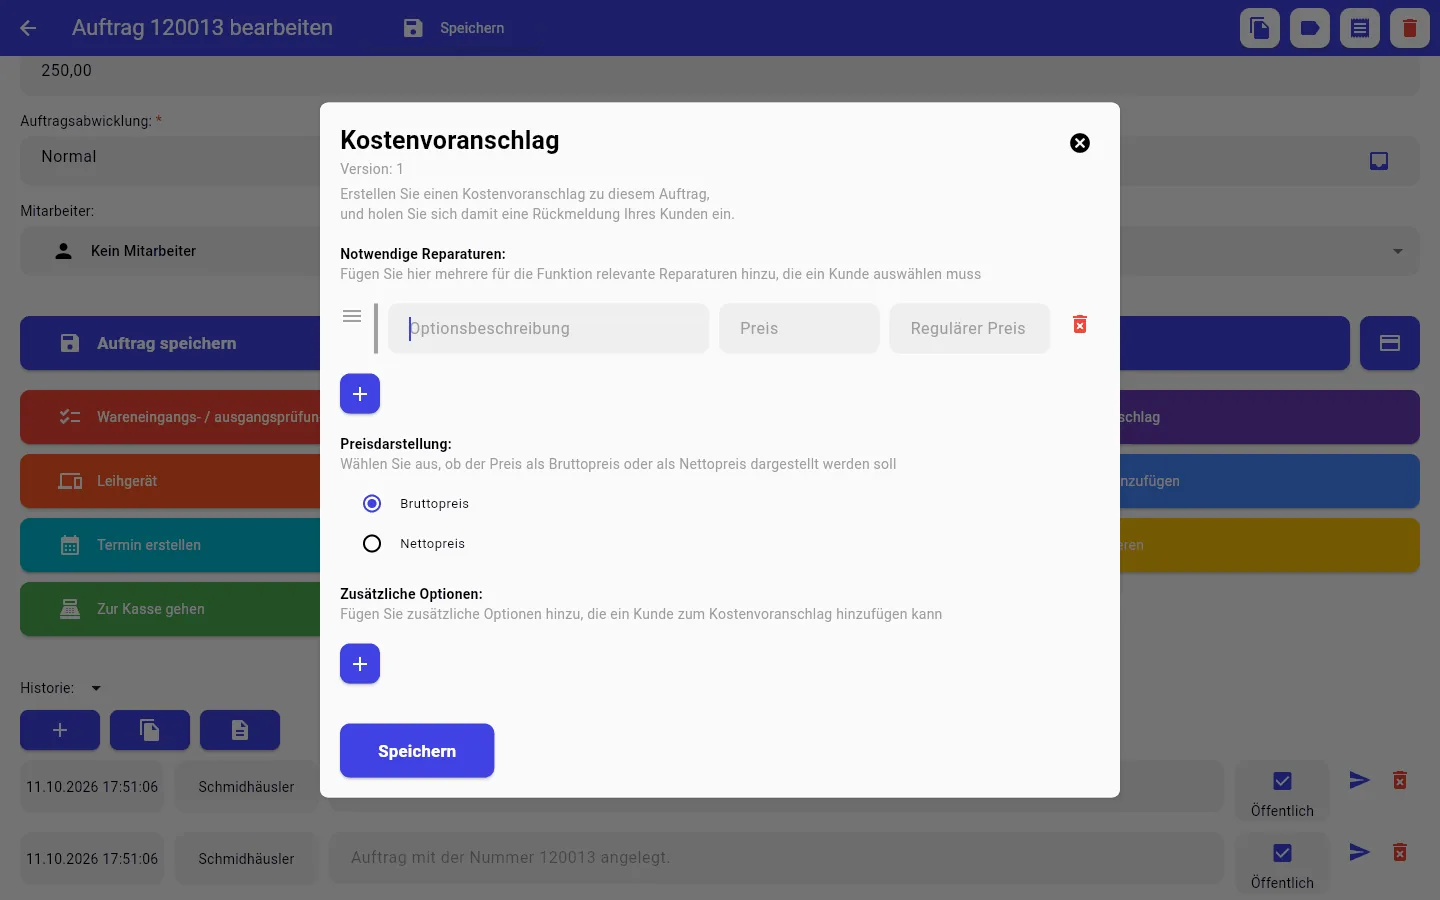This screenshot has width=1440, height=900.
Task: Select the Nettopreis radio button
Action: click(x=372, y=543)
